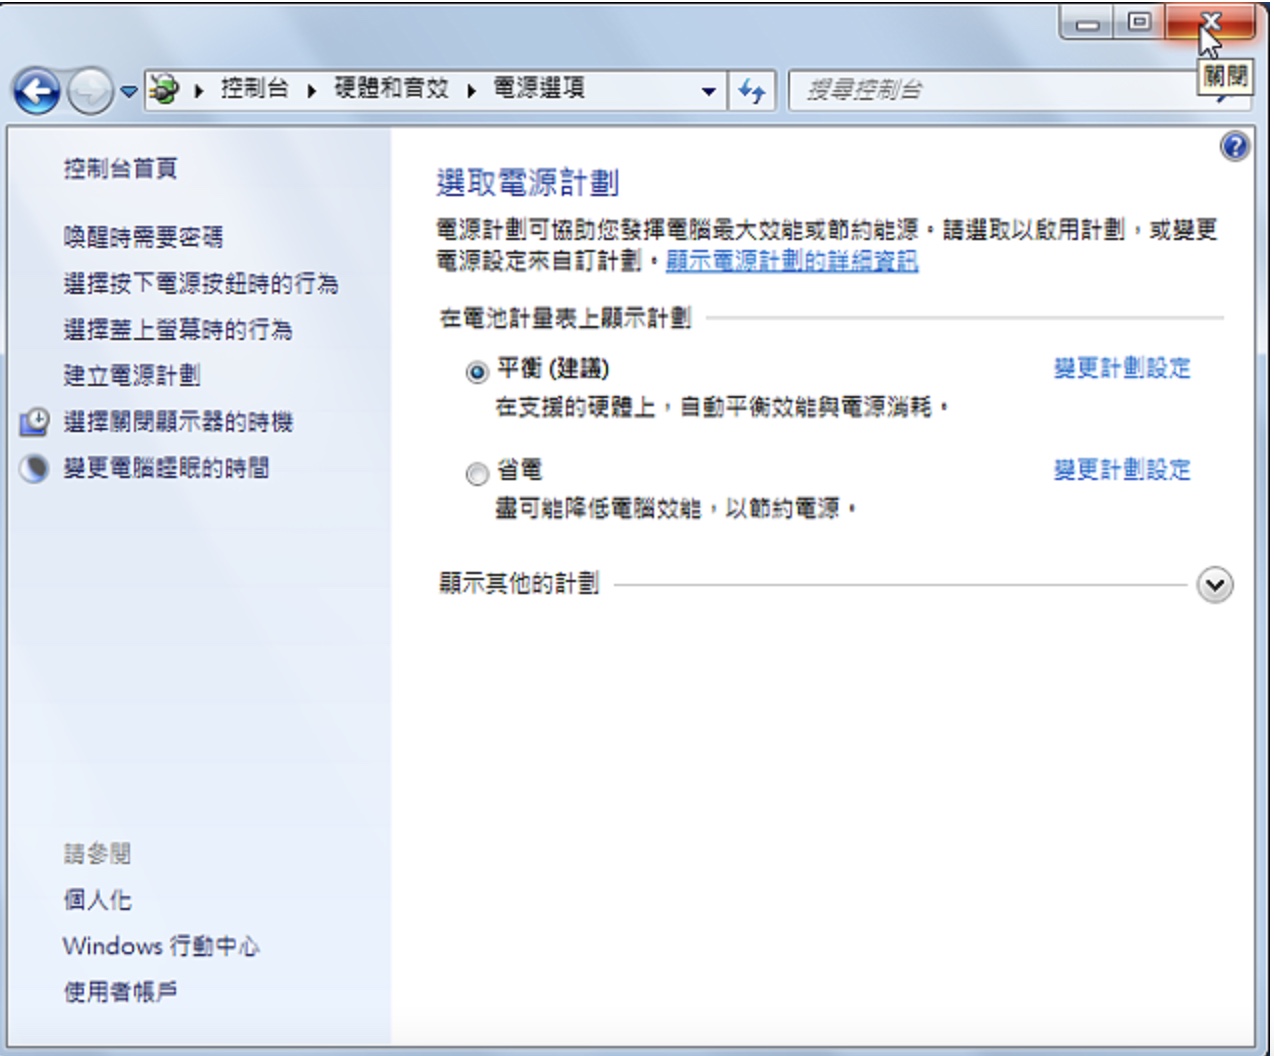
Task: Refresh the page with the refresh icon
Action: click(x=752, y=91)
